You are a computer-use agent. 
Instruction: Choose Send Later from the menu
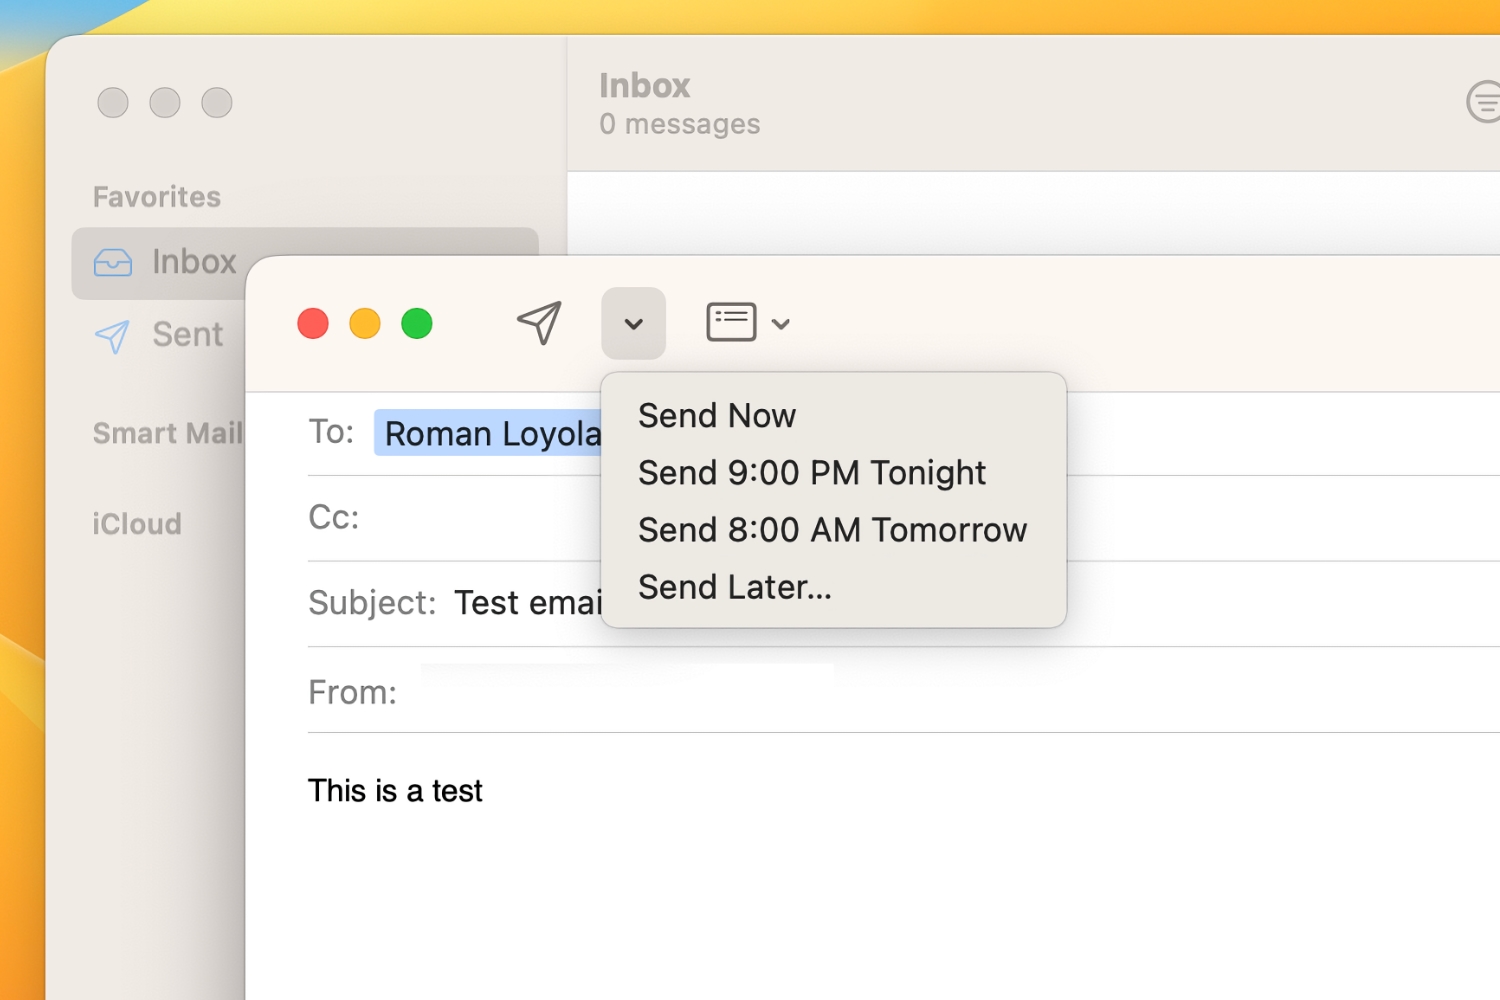coord(734,587)
